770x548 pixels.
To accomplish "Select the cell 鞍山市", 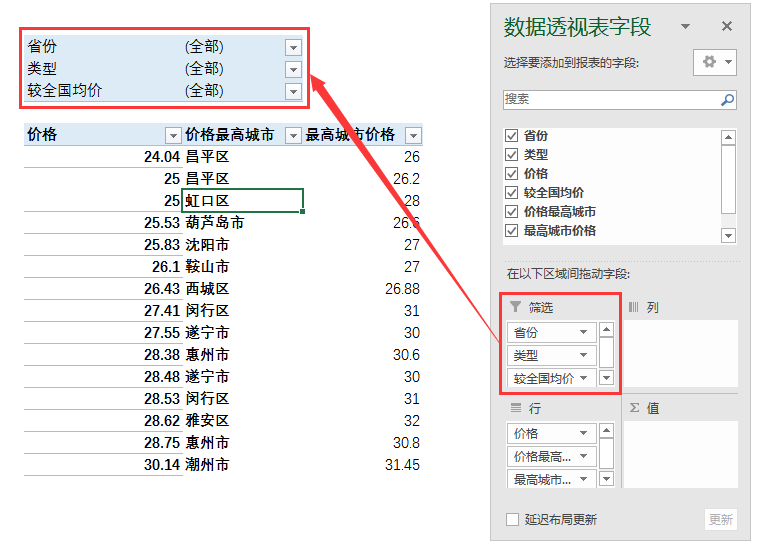I will point(243,267).
